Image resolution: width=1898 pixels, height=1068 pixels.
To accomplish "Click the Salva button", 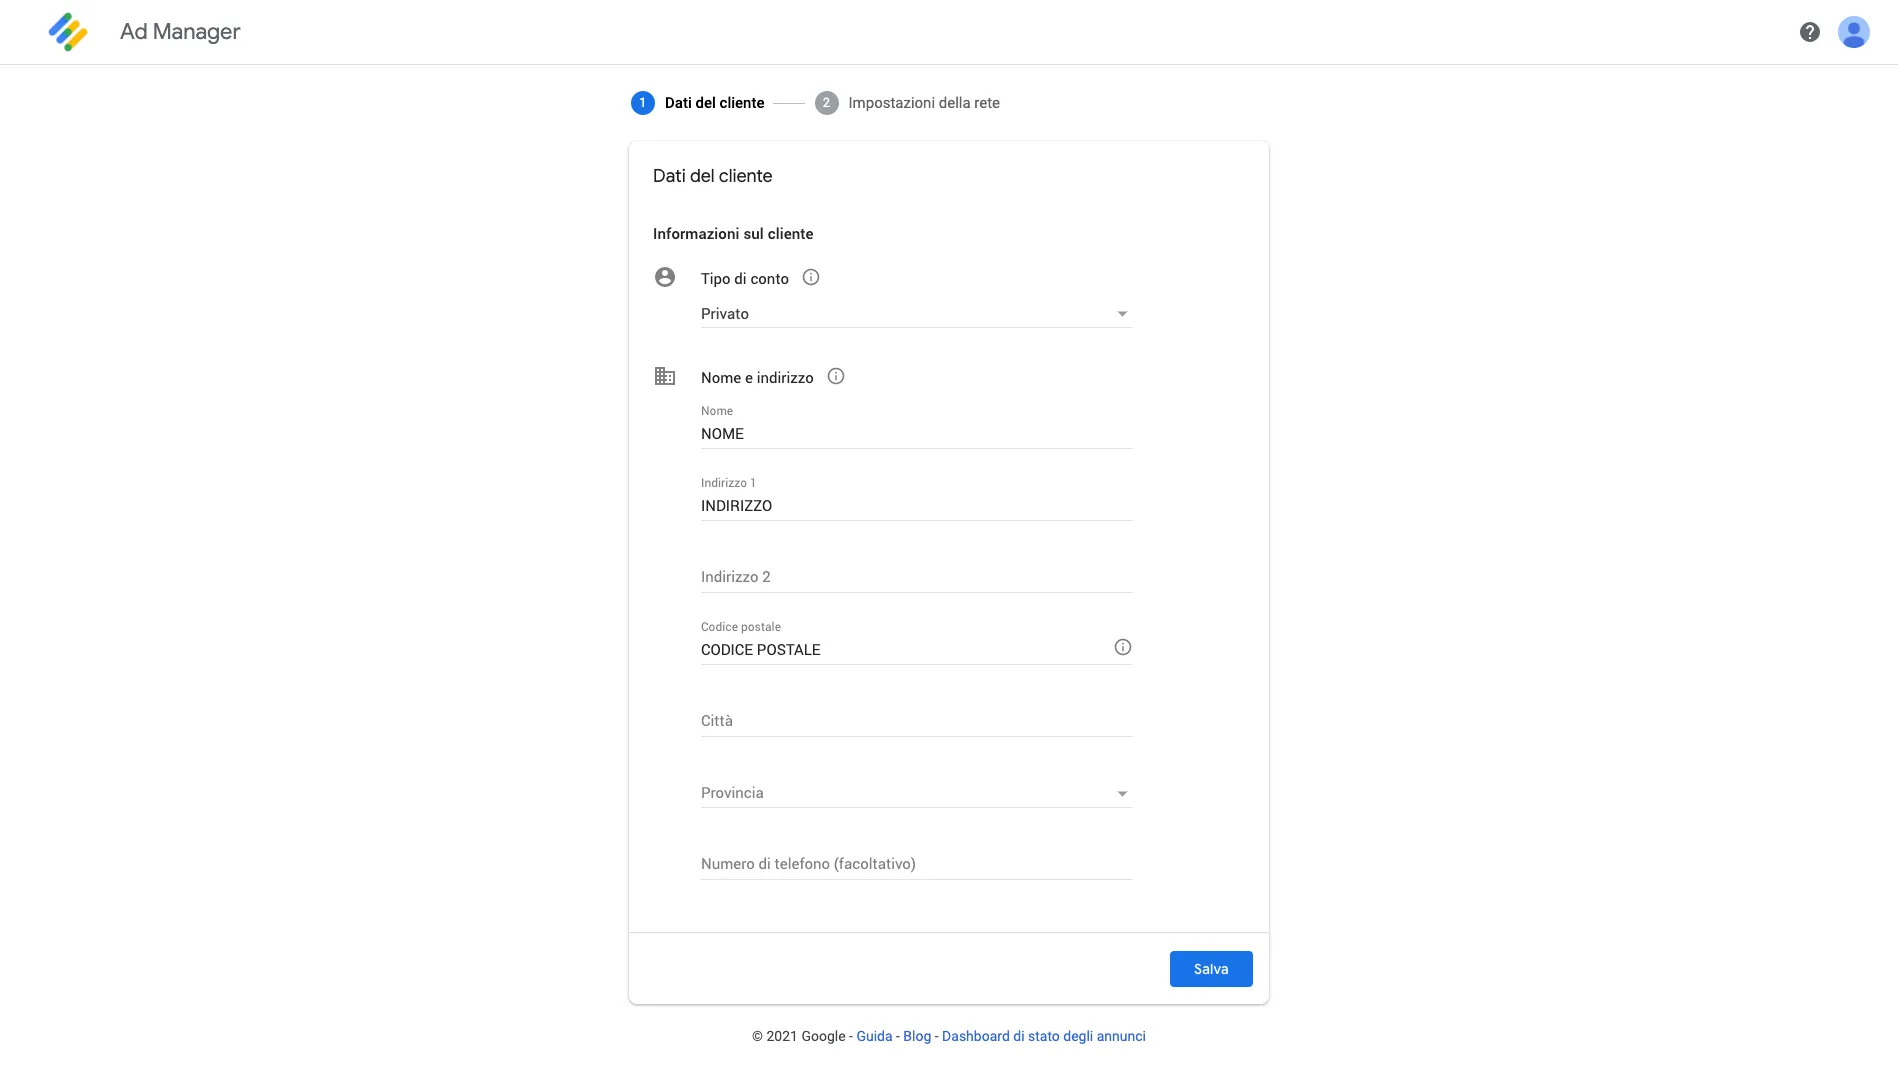I will tap(1211, 969).
